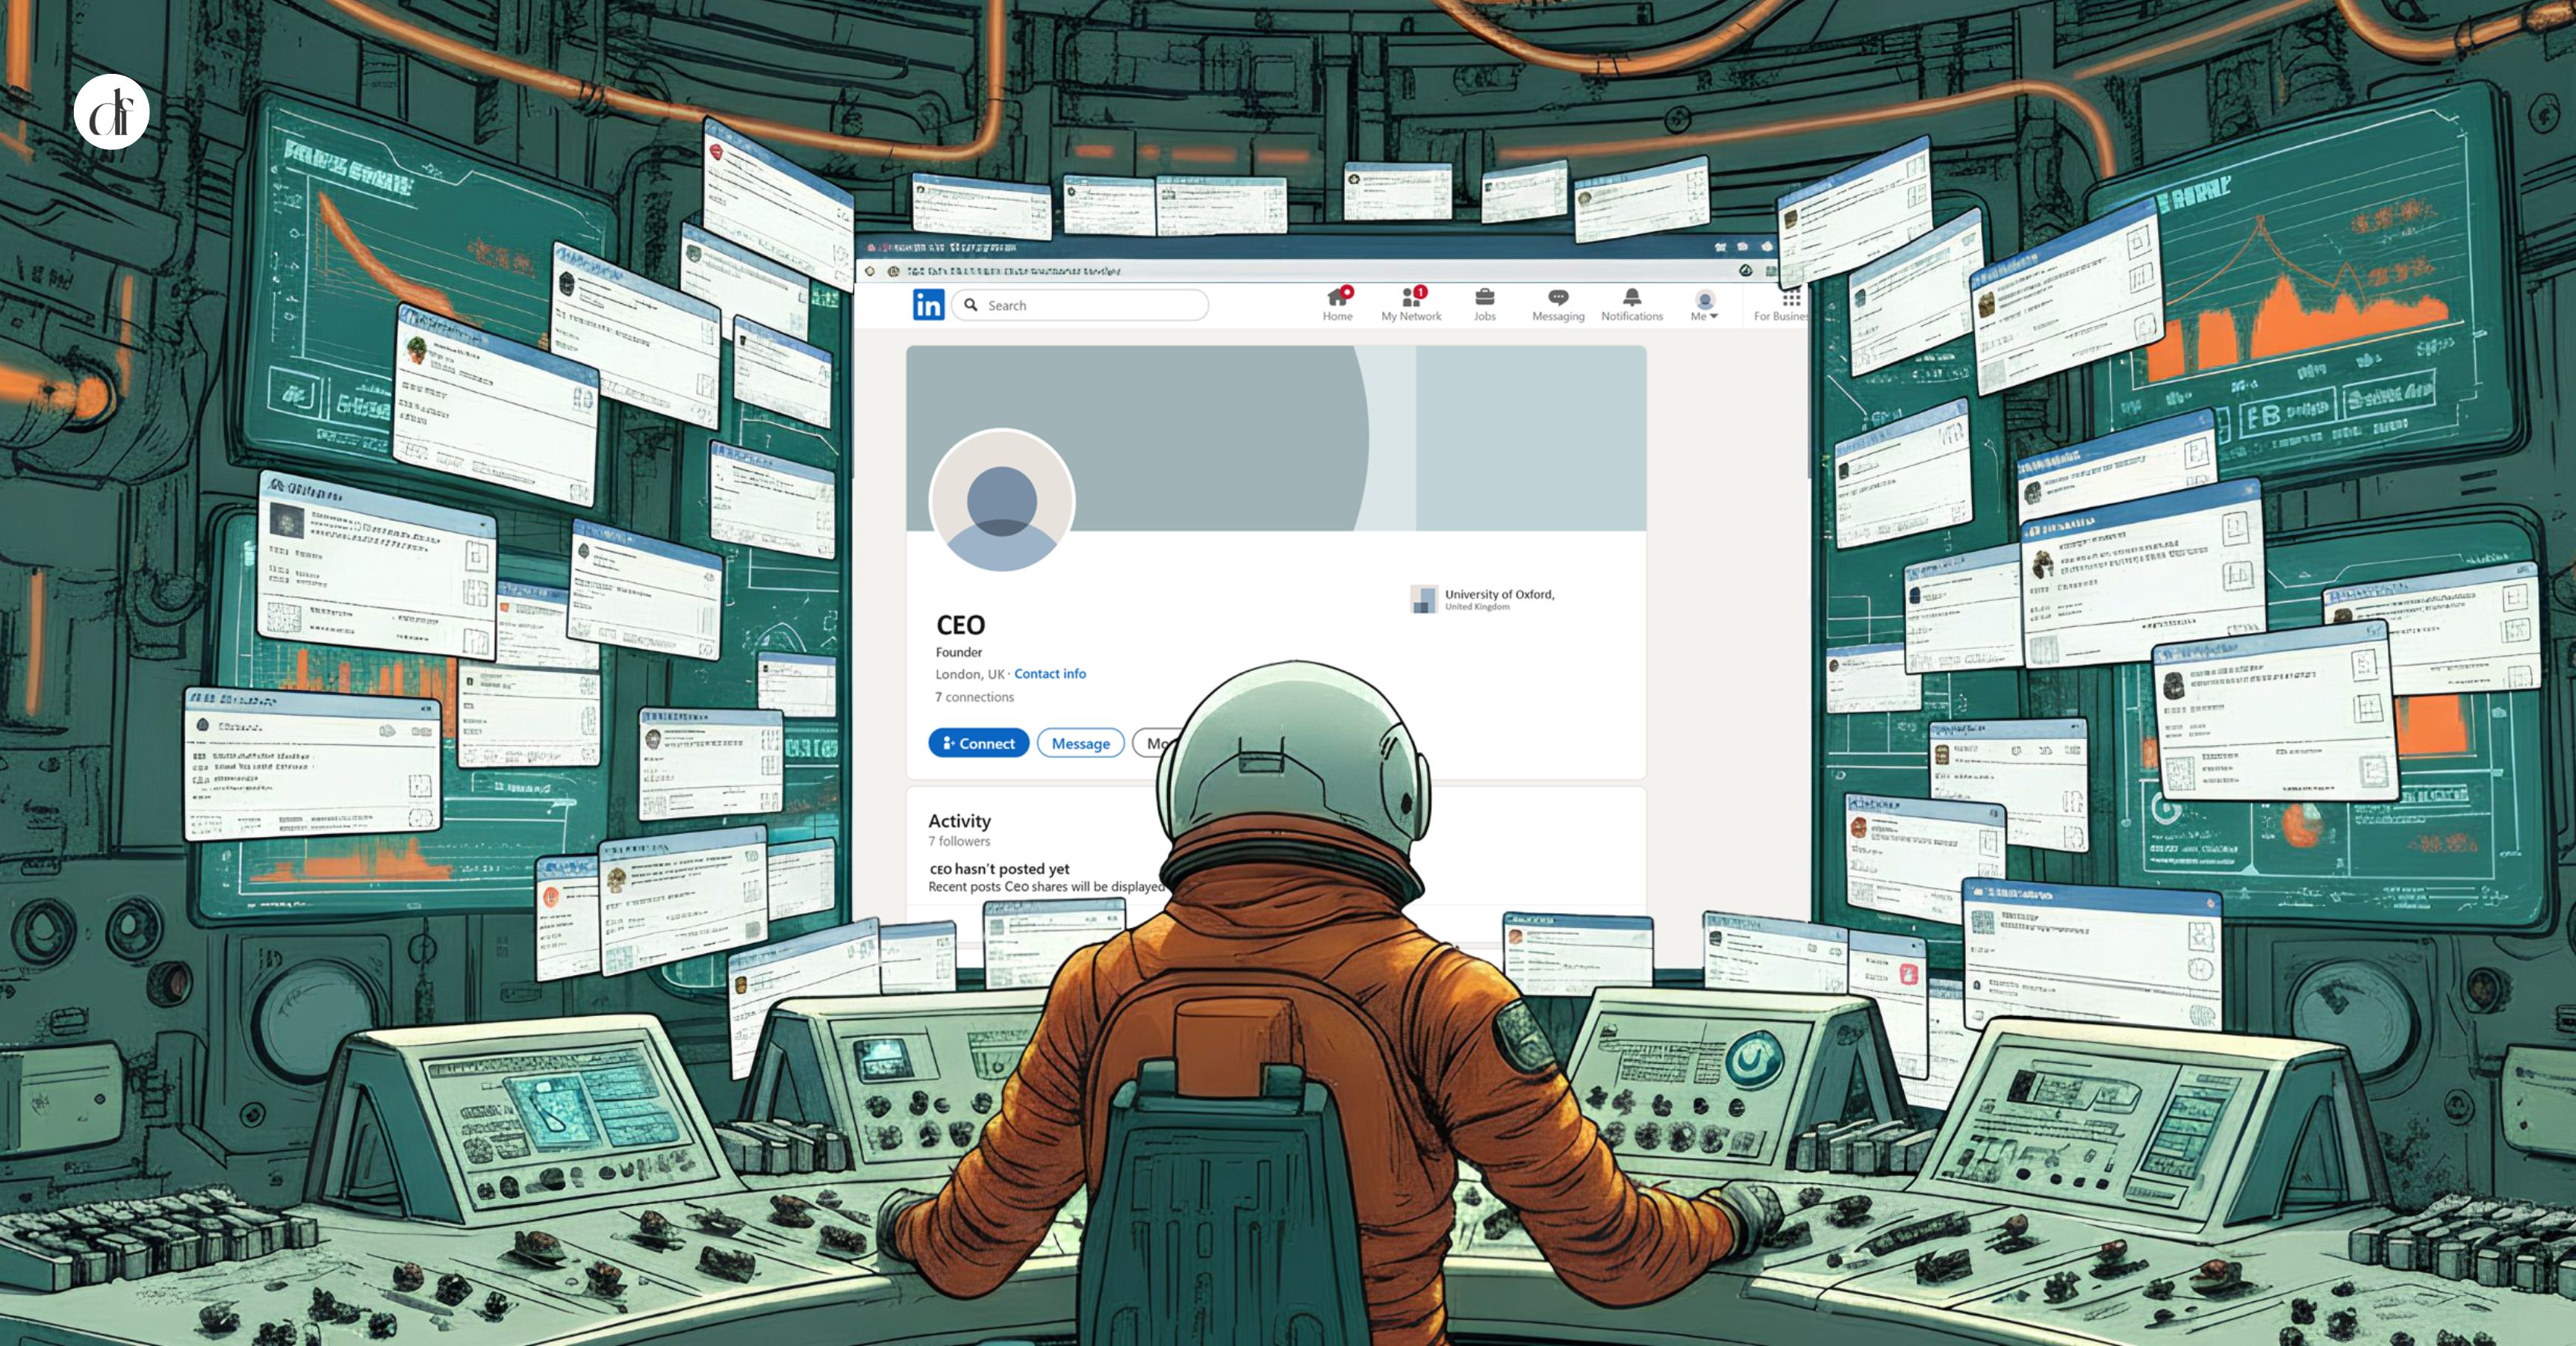View the 7 connections link
The width and height of the screenshot is (2576, 1346).
(x=974, y=697)
